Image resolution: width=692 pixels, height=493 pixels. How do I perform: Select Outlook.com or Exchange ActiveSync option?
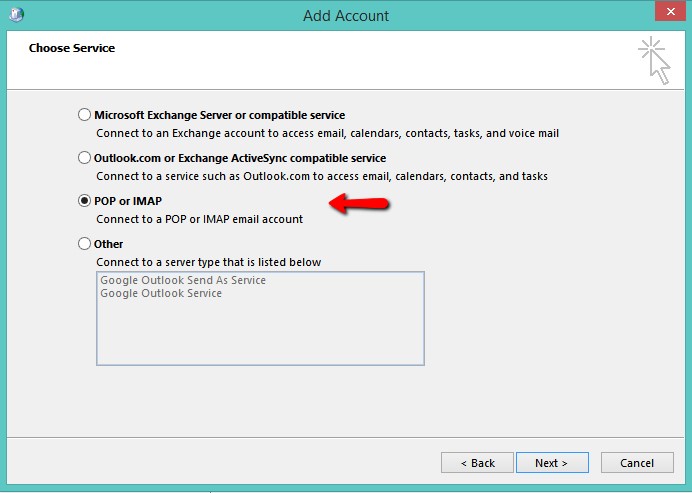point(84,158)
